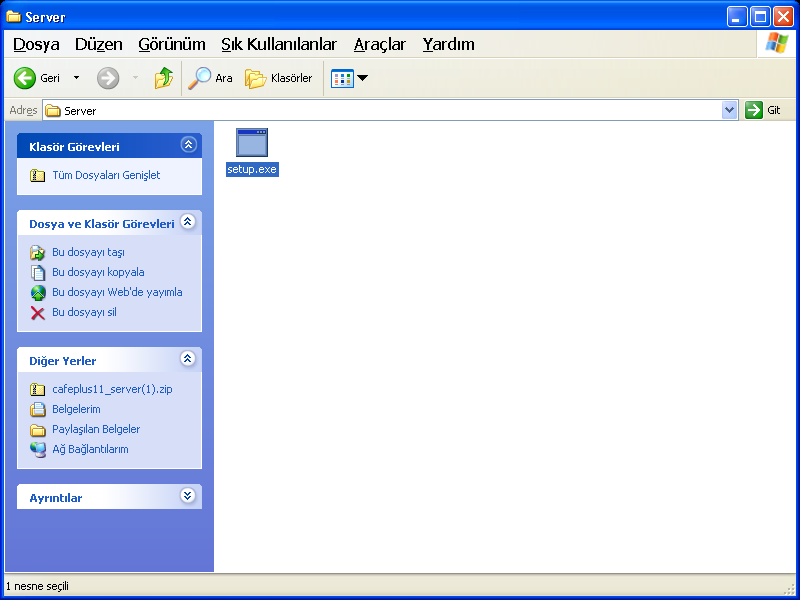Click the red X delete icon
This screenshot has width=800, height=600.
tap(38, 313)
